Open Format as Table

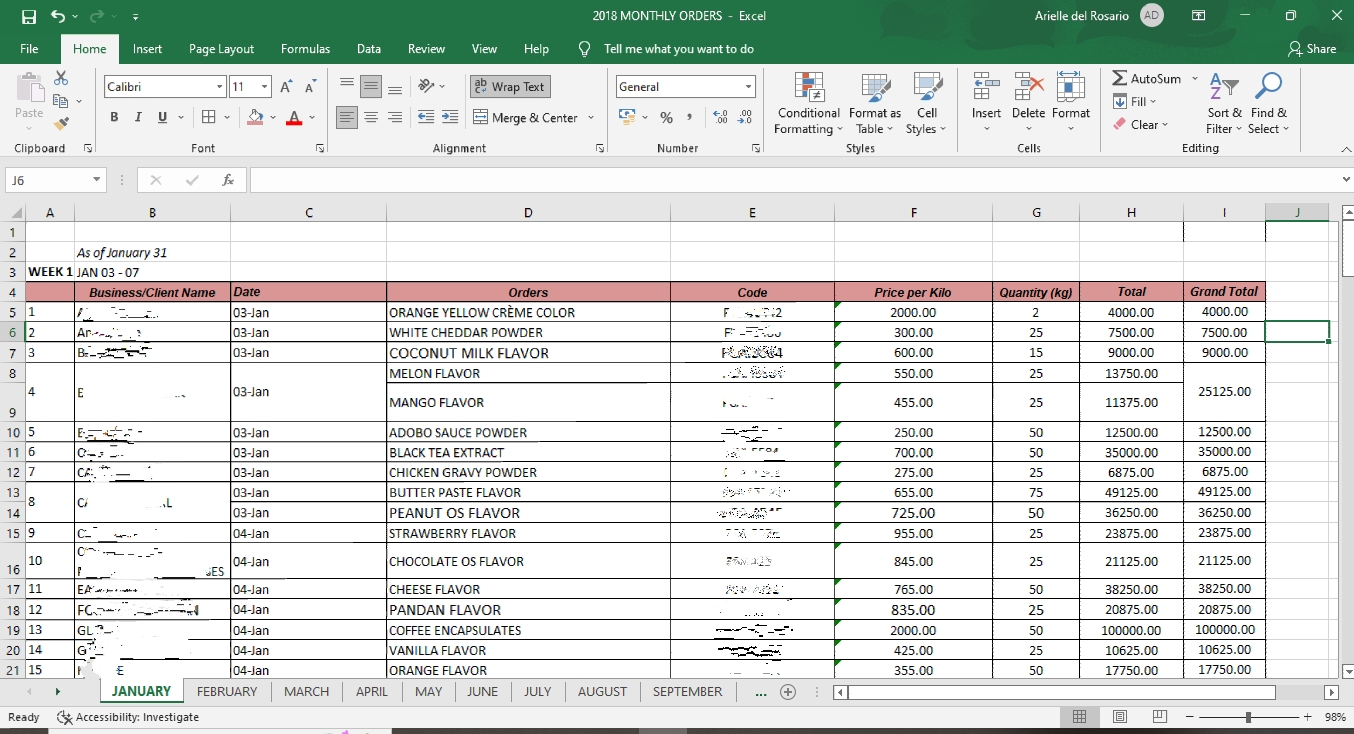[x=875, y=103]
